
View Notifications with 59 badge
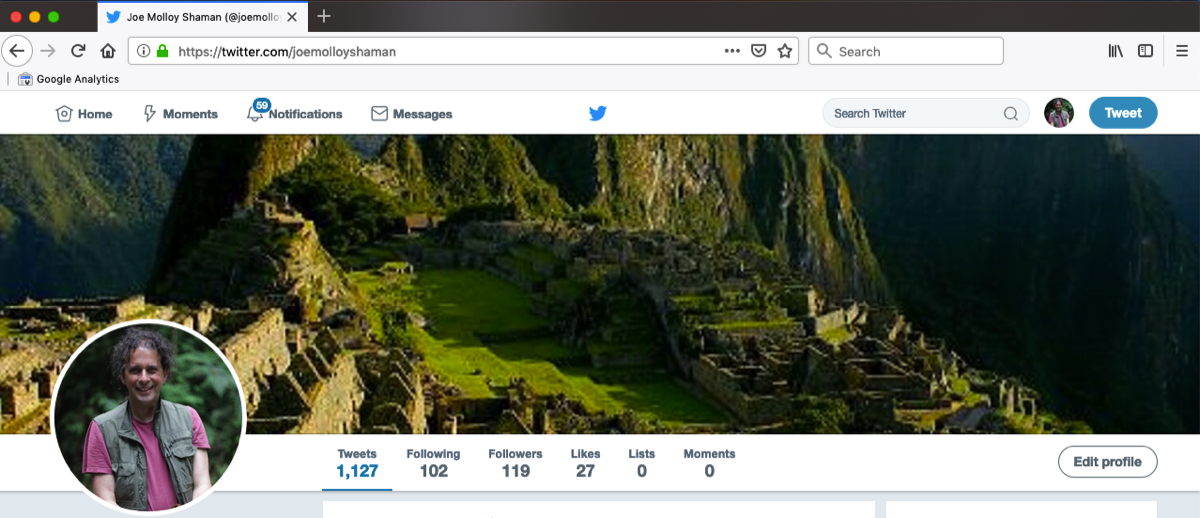295,114
